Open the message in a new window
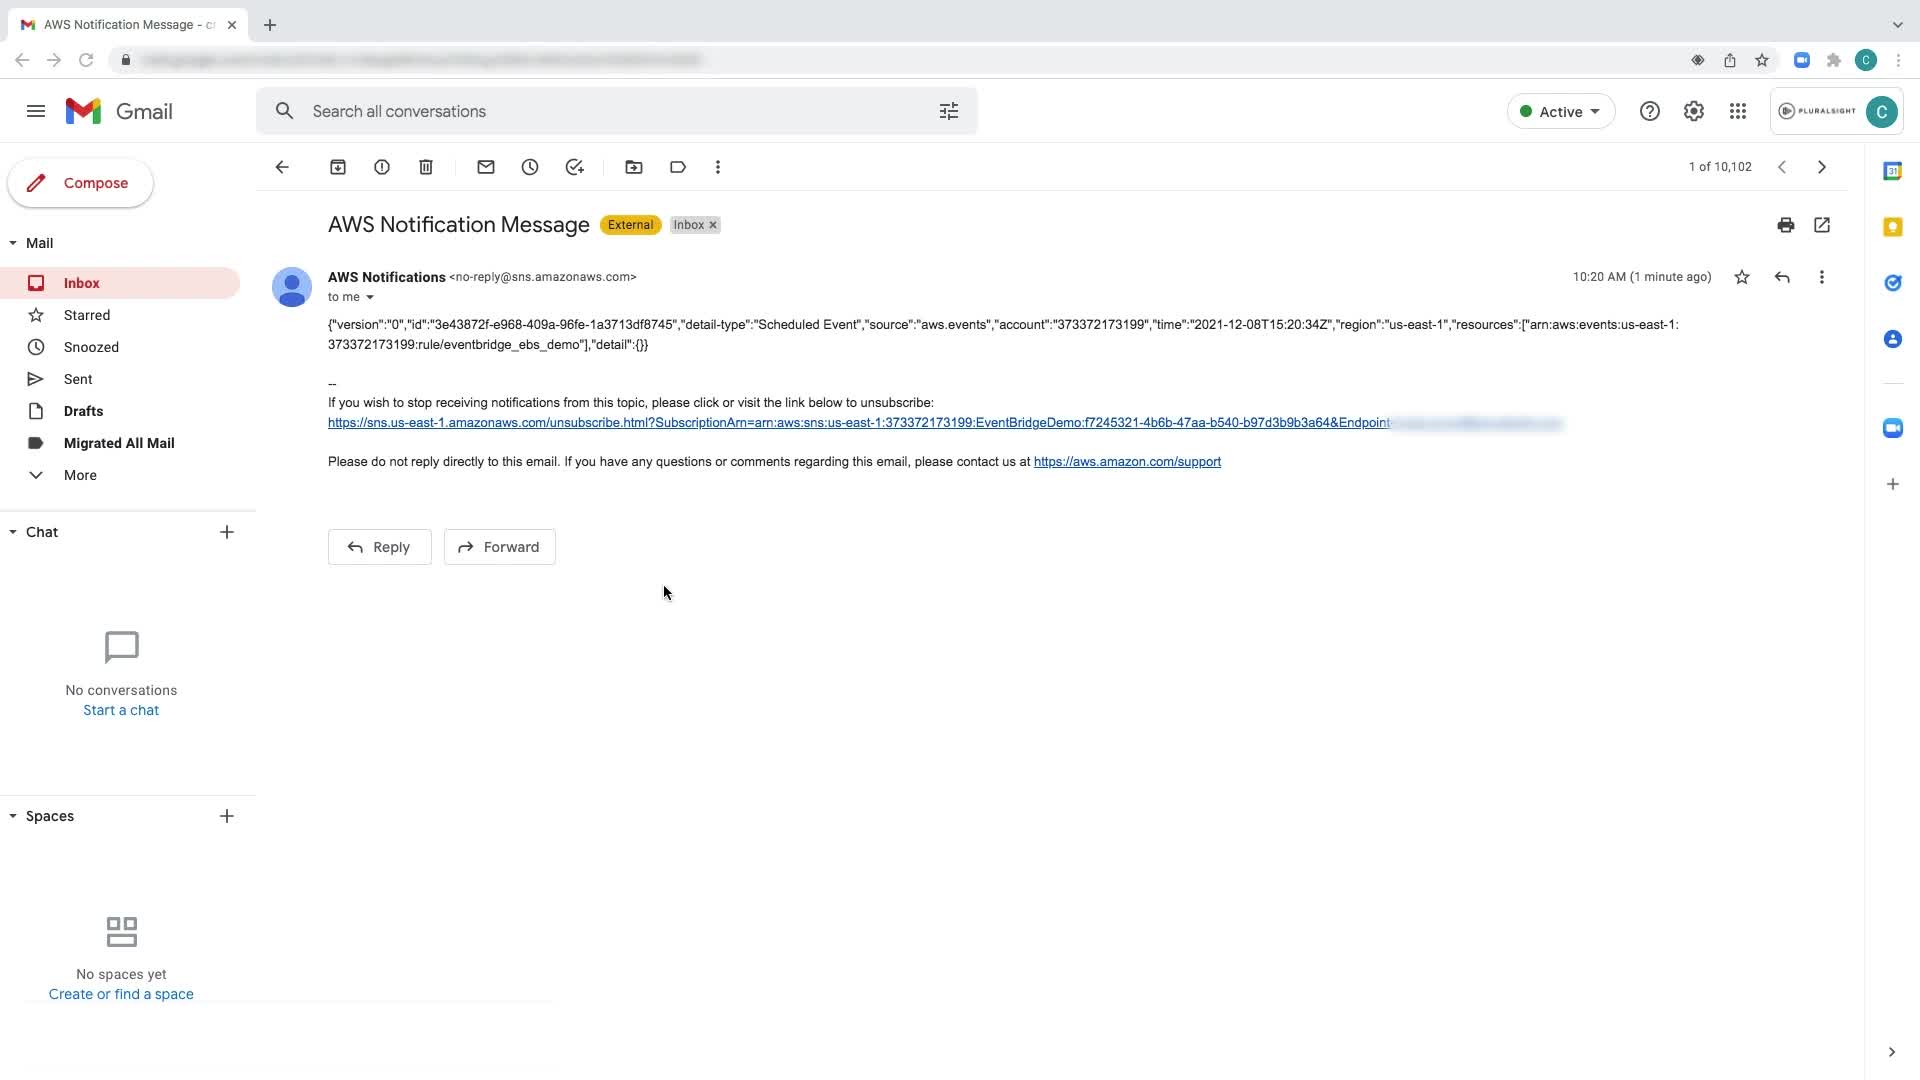 (1822, 225)
